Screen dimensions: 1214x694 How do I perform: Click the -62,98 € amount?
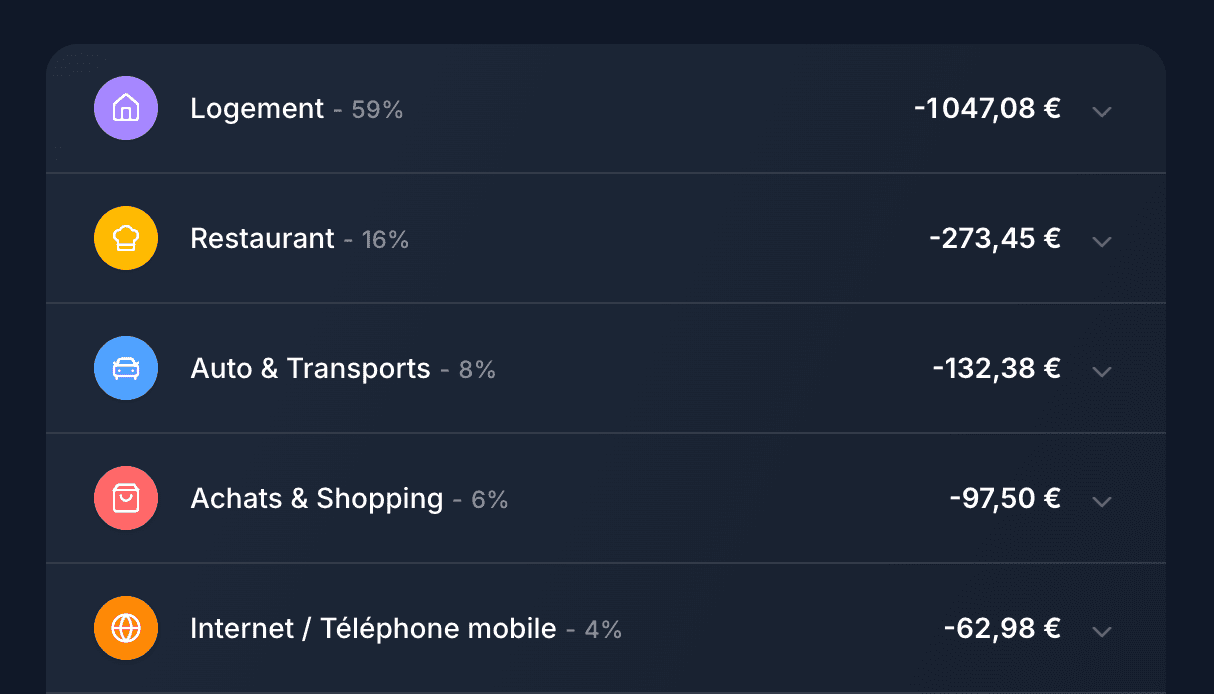point(1002,628)
